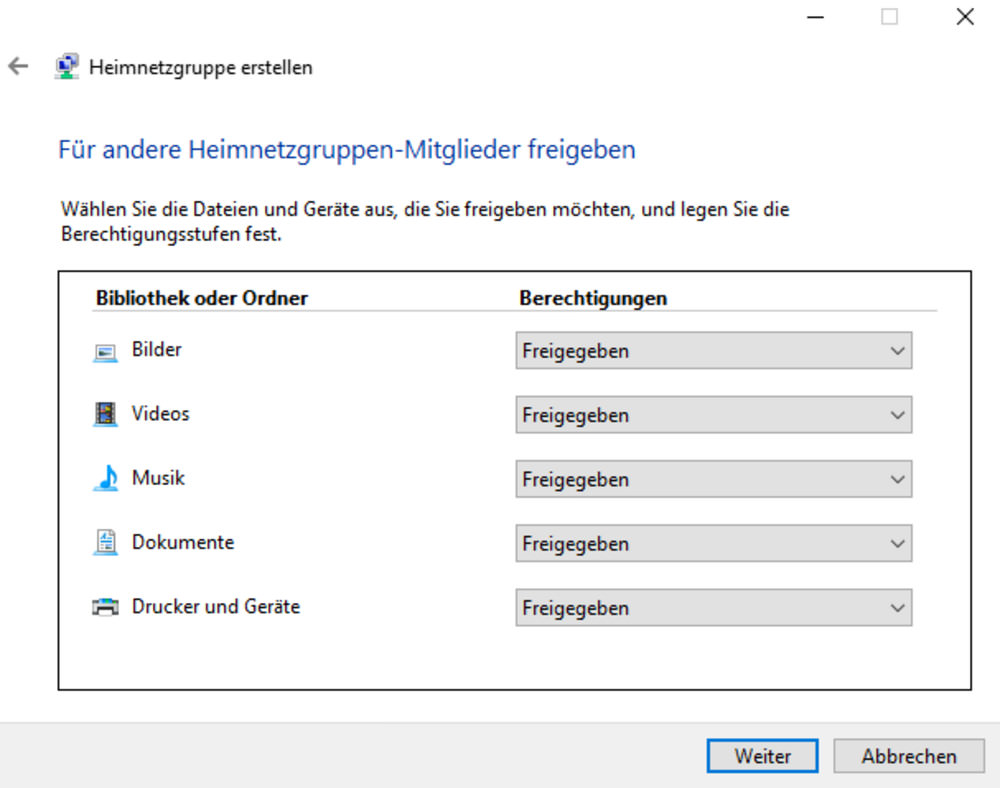Click the Dokumente page icon
Image resolution: width=1000 pixels, height=788 pixels.
pyautogui.click(x=105, y=543)
